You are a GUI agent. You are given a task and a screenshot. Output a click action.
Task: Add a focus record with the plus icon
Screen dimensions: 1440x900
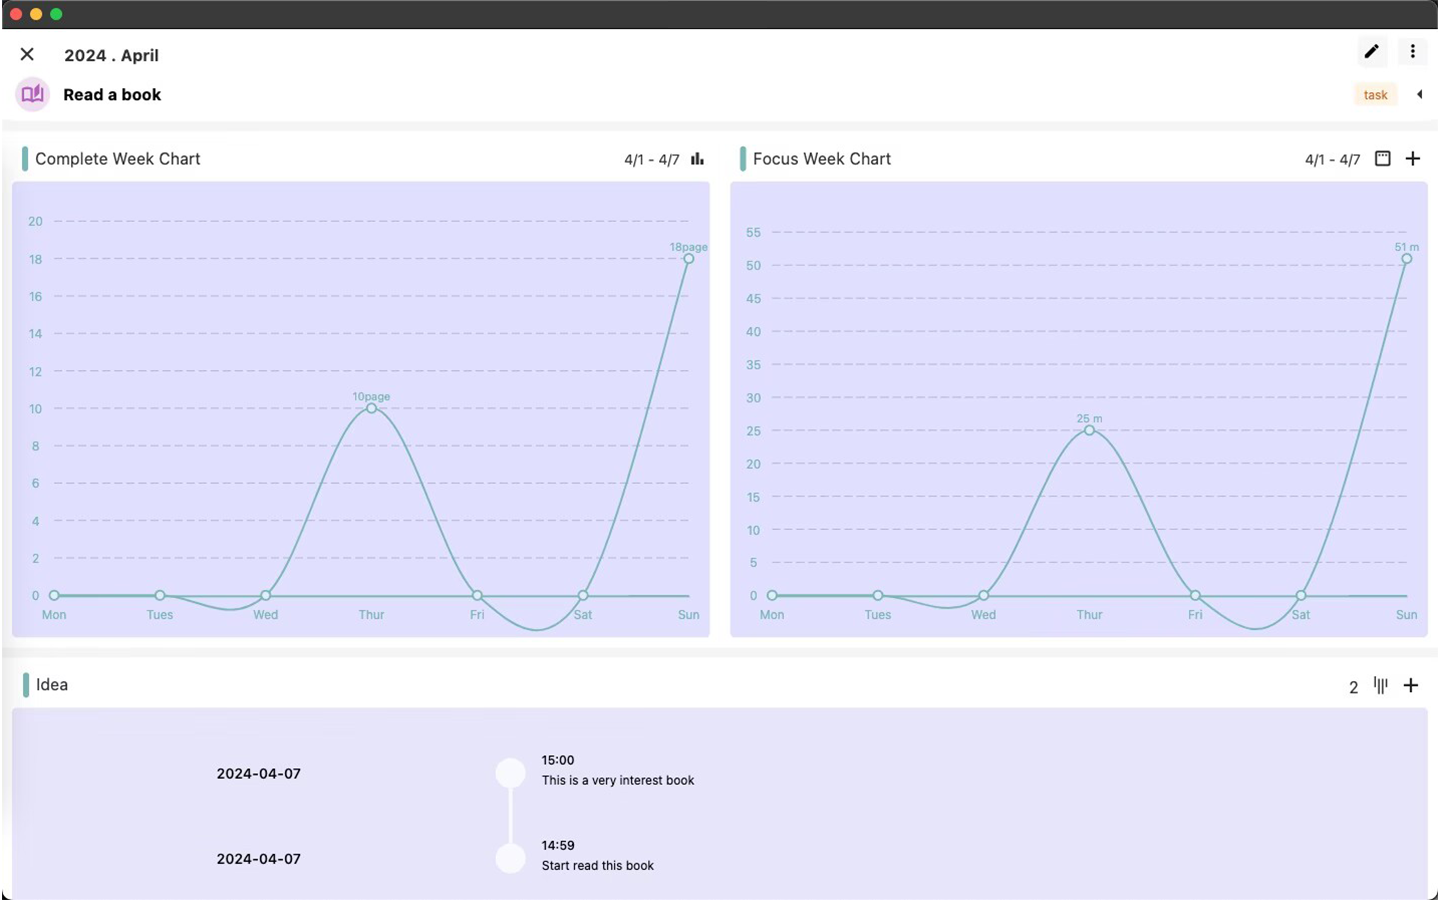(x=1412, y=159)
